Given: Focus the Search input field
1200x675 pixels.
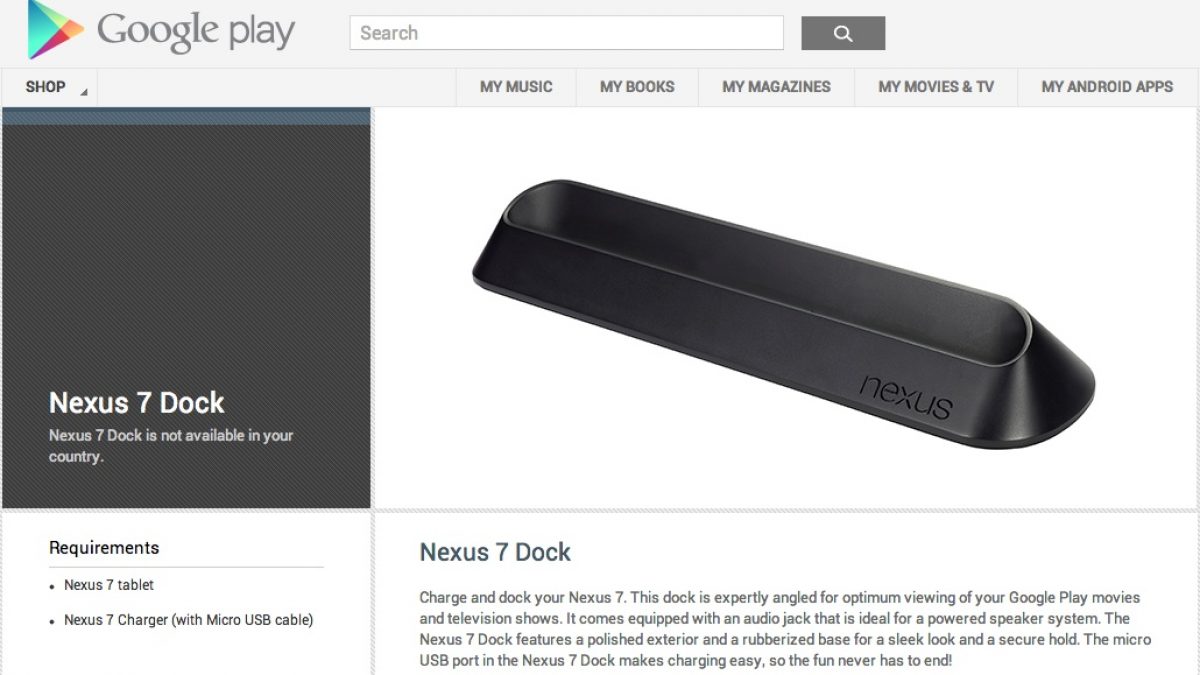Looking at the screenshot, I should [566, 33].
